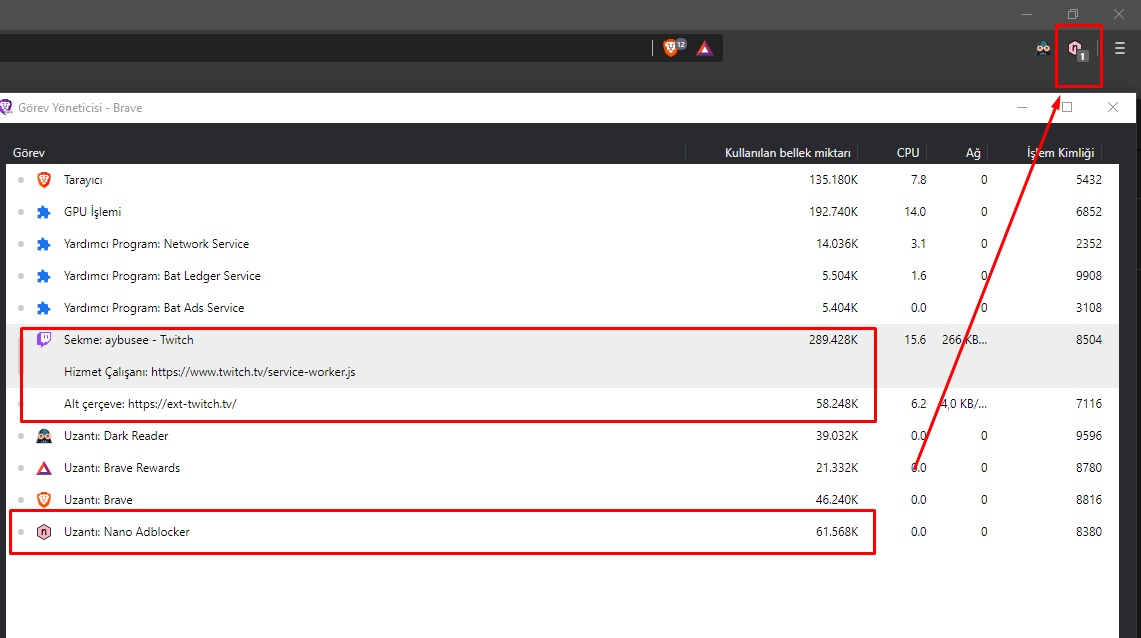
Task: Click process ID 9596
Action: (1089, 436)
